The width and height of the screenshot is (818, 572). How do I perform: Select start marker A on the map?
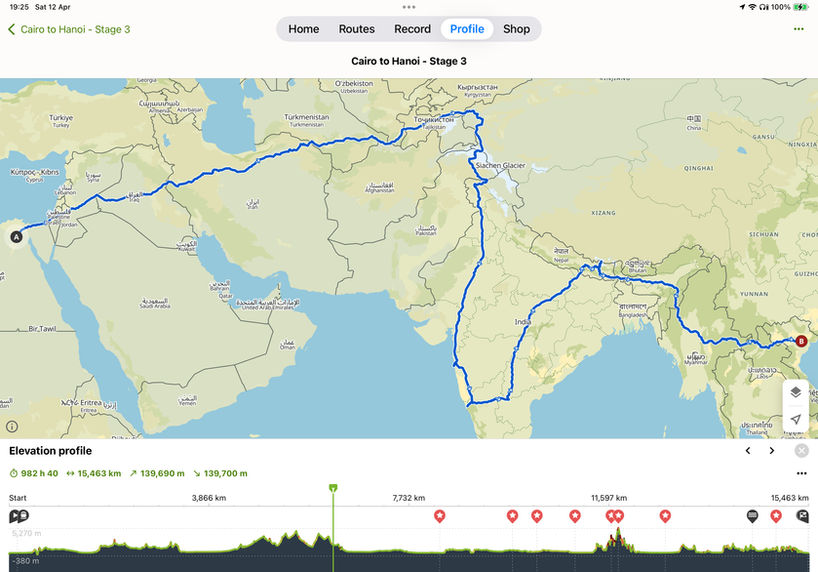pyautogui.click(x=17, y=237)
